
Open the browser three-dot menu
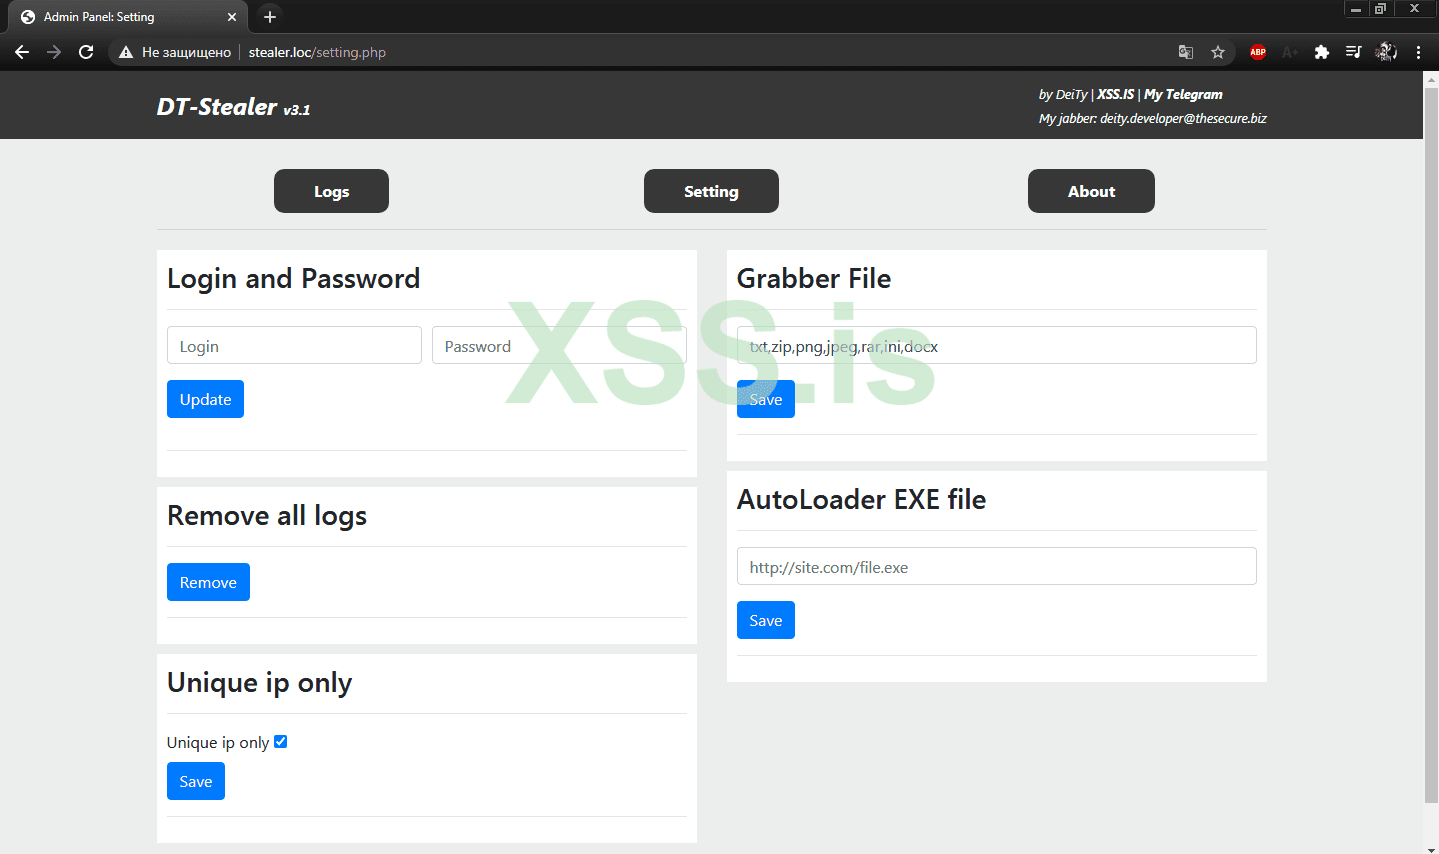point(1418,52)
